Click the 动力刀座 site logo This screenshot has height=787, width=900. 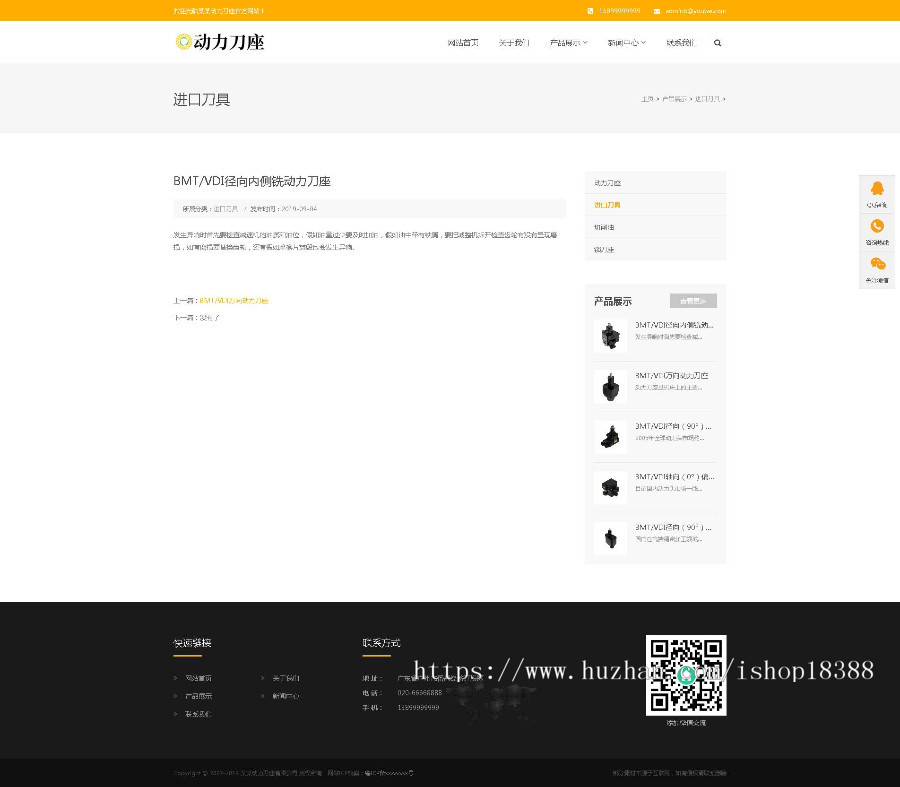[x=219, y=42]
